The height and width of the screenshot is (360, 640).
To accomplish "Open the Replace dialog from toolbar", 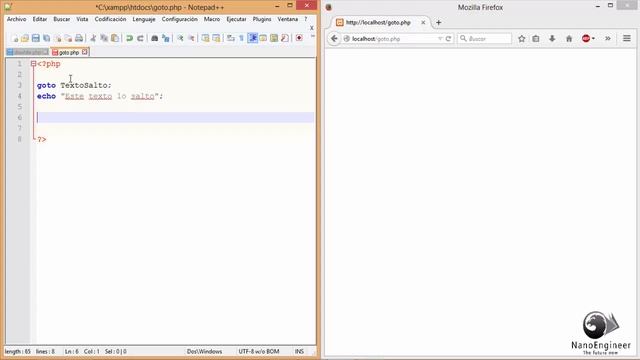I will [165, 38].
